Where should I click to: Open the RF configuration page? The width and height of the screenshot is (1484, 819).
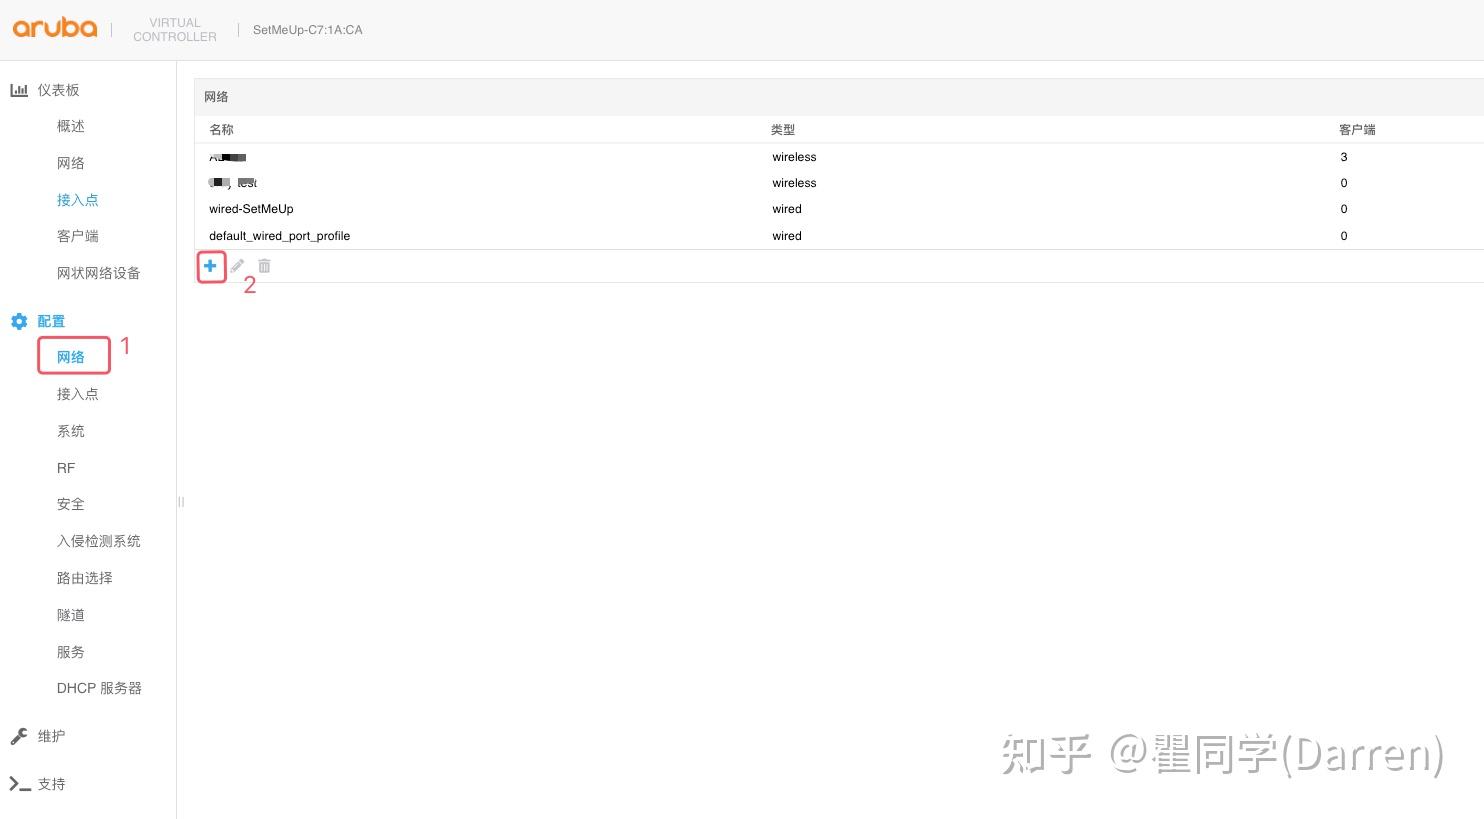(x=65, y=467)
